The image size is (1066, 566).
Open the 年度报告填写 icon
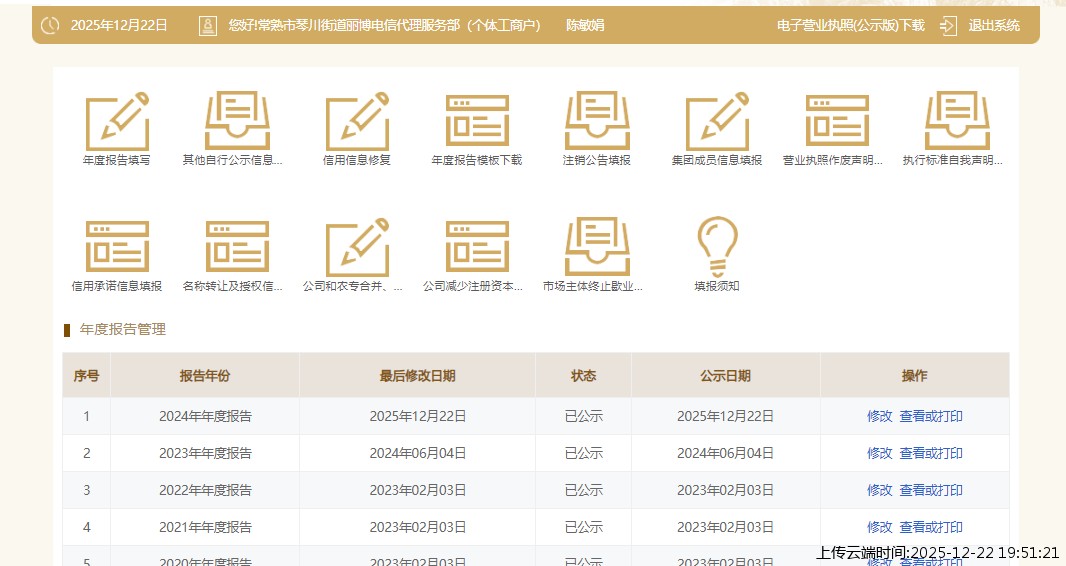coord(117,122)
